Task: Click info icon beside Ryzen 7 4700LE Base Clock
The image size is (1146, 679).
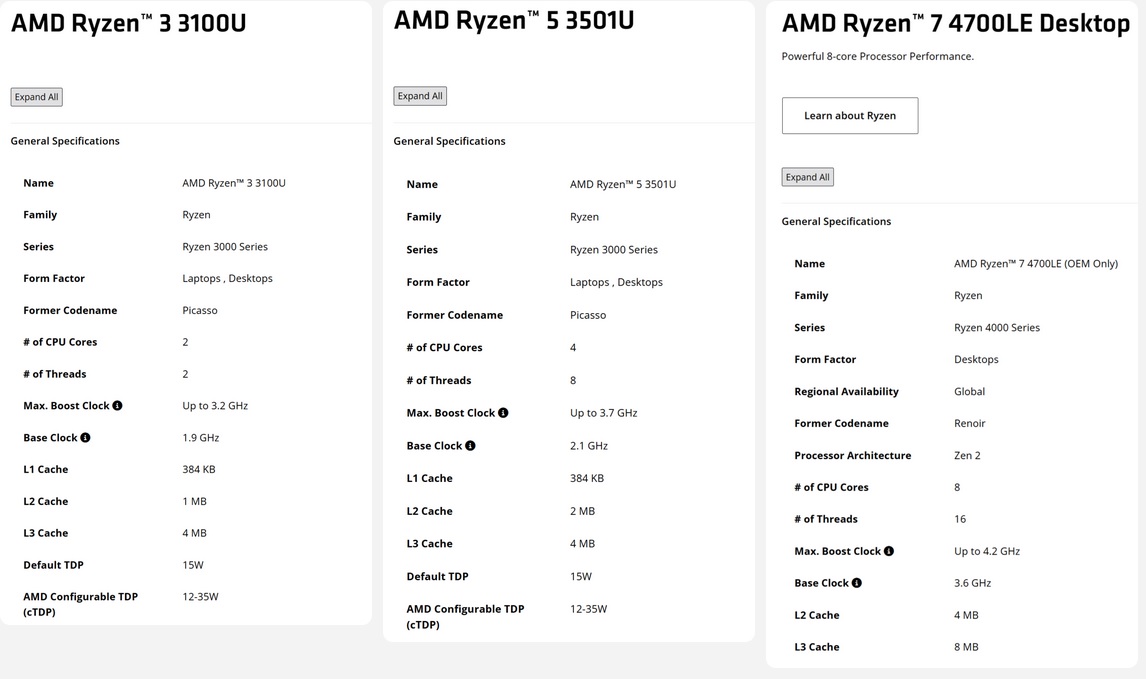Action: point(857,583)
